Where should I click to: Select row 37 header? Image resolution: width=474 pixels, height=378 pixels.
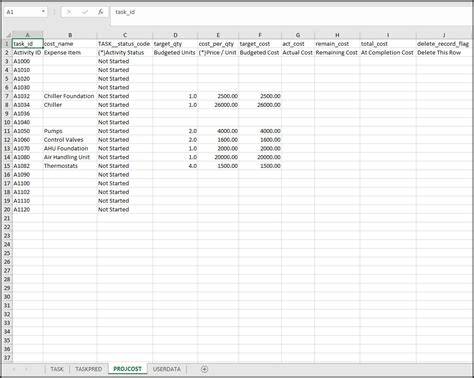pyautogui.click(x=7, y=358)
